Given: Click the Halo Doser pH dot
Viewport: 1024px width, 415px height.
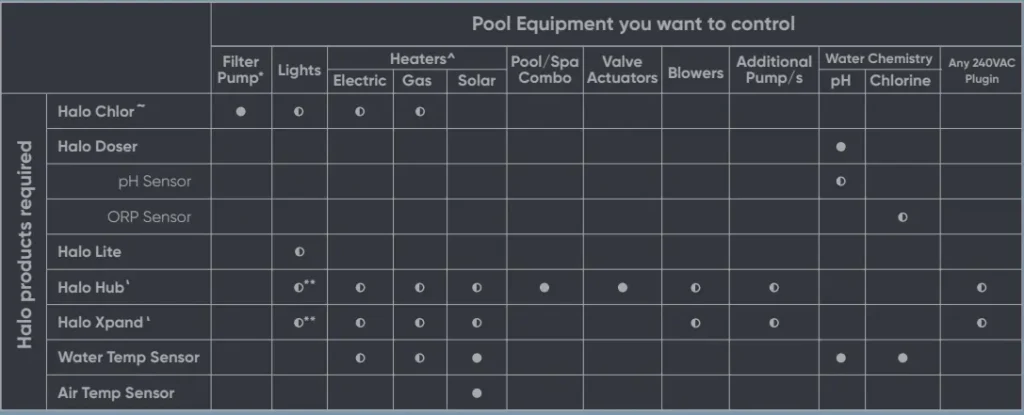Looking at the screenshot, I should [841, 146].
